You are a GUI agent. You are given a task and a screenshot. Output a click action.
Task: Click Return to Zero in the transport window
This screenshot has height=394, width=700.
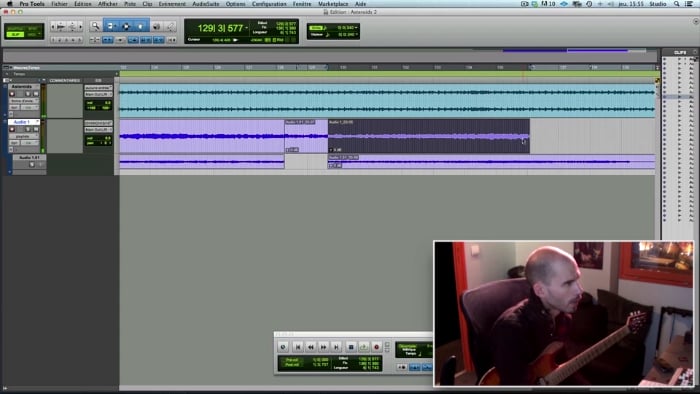point(298,347)
